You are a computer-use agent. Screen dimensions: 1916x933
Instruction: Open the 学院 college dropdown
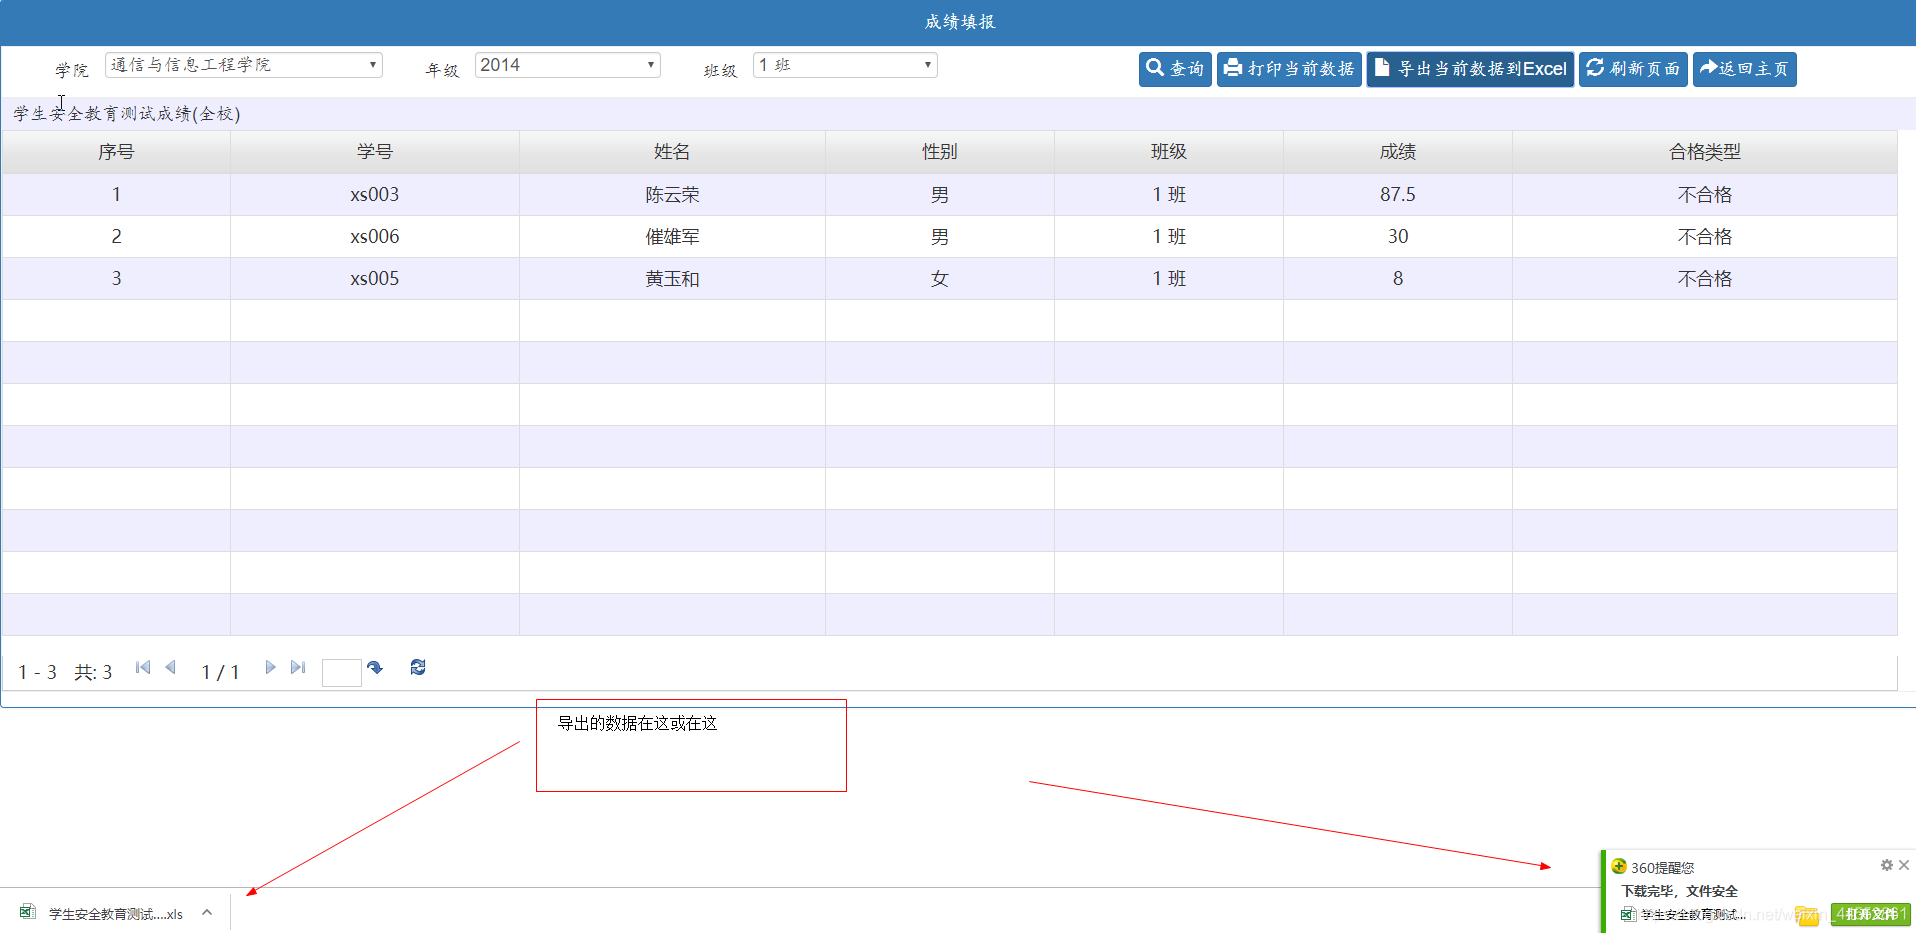point(243,65)
